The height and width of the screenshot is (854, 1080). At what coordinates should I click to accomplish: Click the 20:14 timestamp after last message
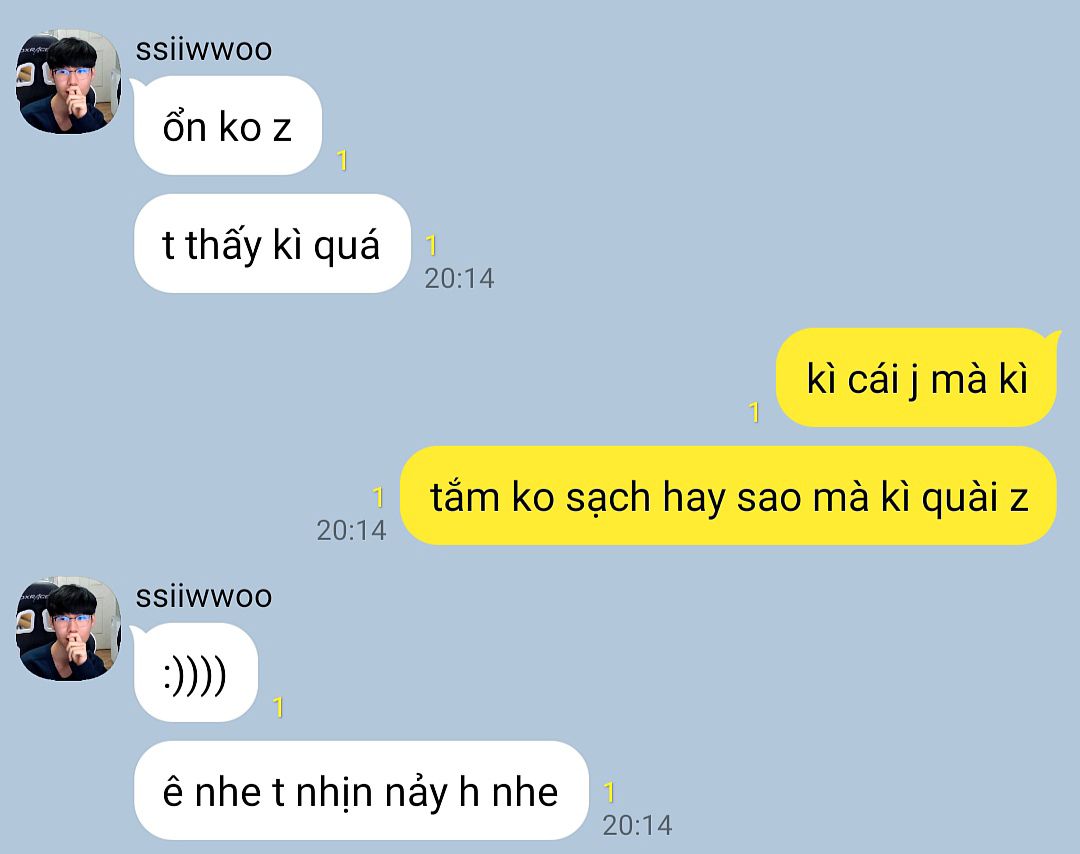point(637,825)
